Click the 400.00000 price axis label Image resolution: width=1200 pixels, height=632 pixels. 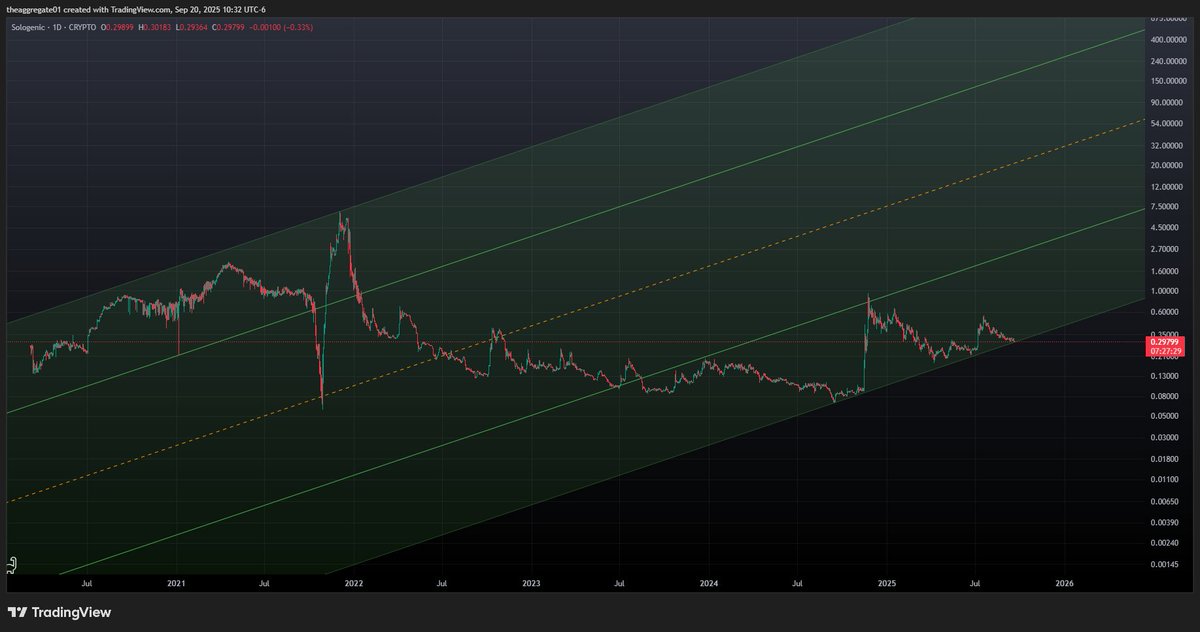1167,40
